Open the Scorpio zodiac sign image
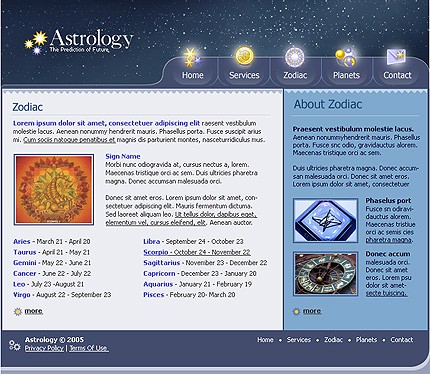Viewport: 430px width, 374px height. pyautogui.click(x=54, y=189)
